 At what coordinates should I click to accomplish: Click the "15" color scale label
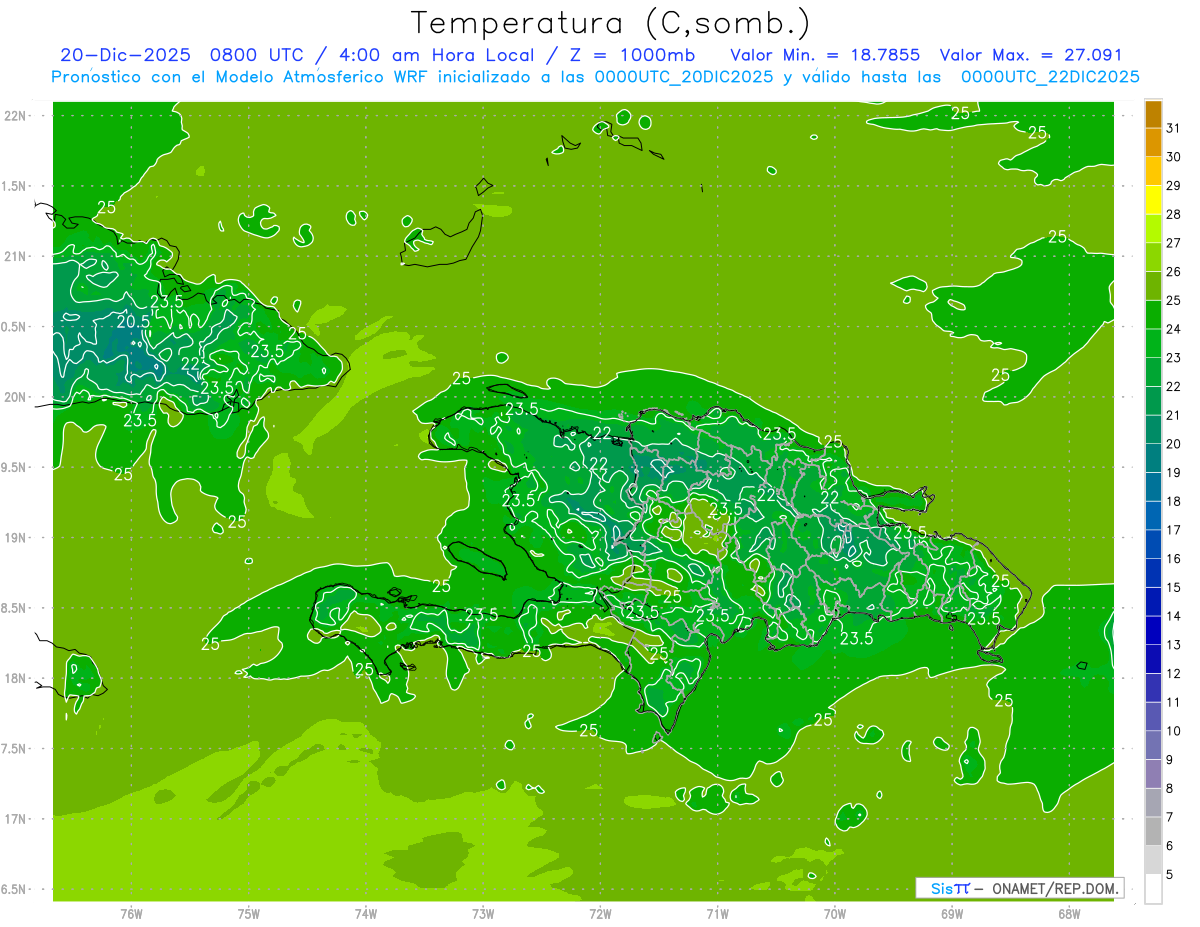point(1174,588)
